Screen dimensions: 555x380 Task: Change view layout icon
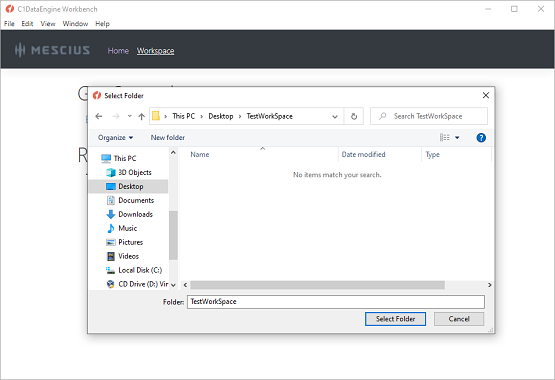tap(445, 137)
